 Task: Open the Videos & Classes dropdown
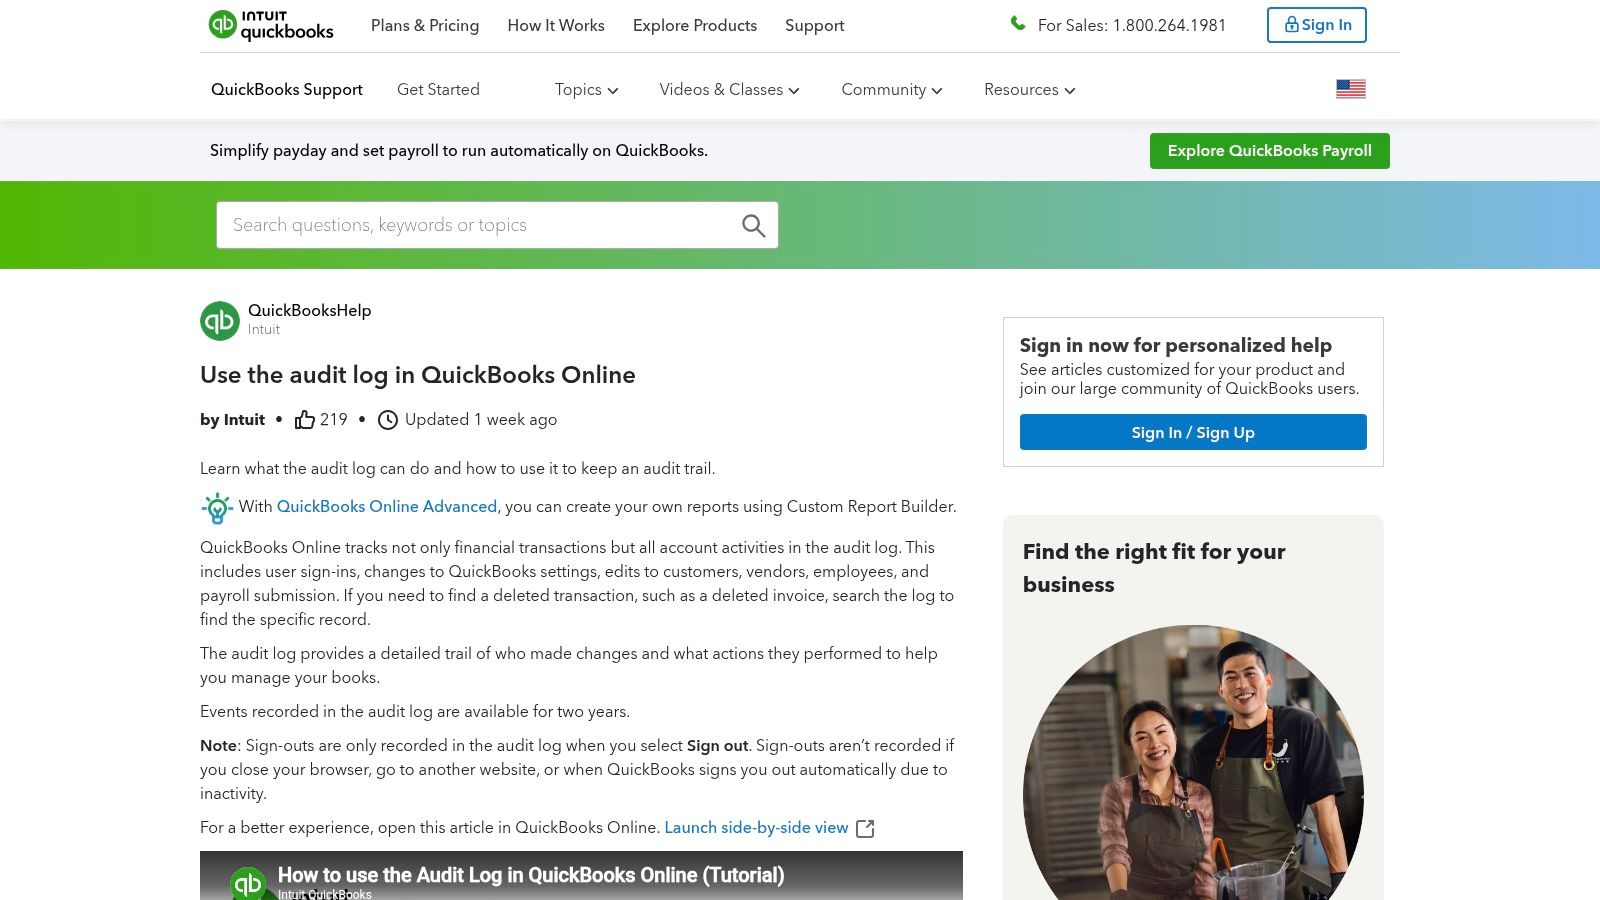[x=729, y=90]
